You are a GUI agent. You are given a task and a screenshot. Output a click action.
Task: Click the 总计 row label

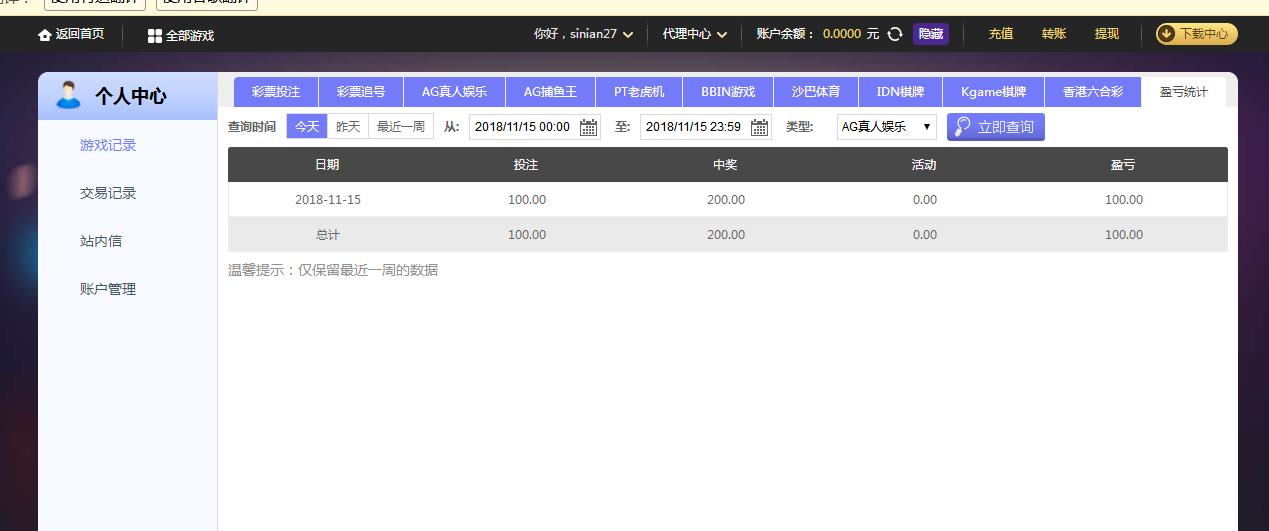point(328,235)
